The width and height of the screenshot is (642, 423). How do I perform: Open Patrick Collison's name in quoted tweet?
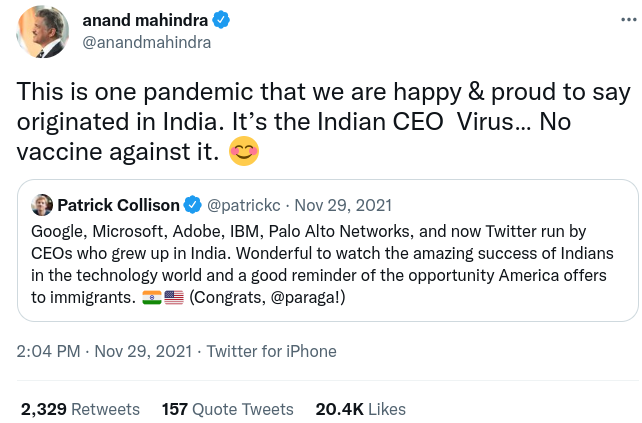click(x=118, y=205)
